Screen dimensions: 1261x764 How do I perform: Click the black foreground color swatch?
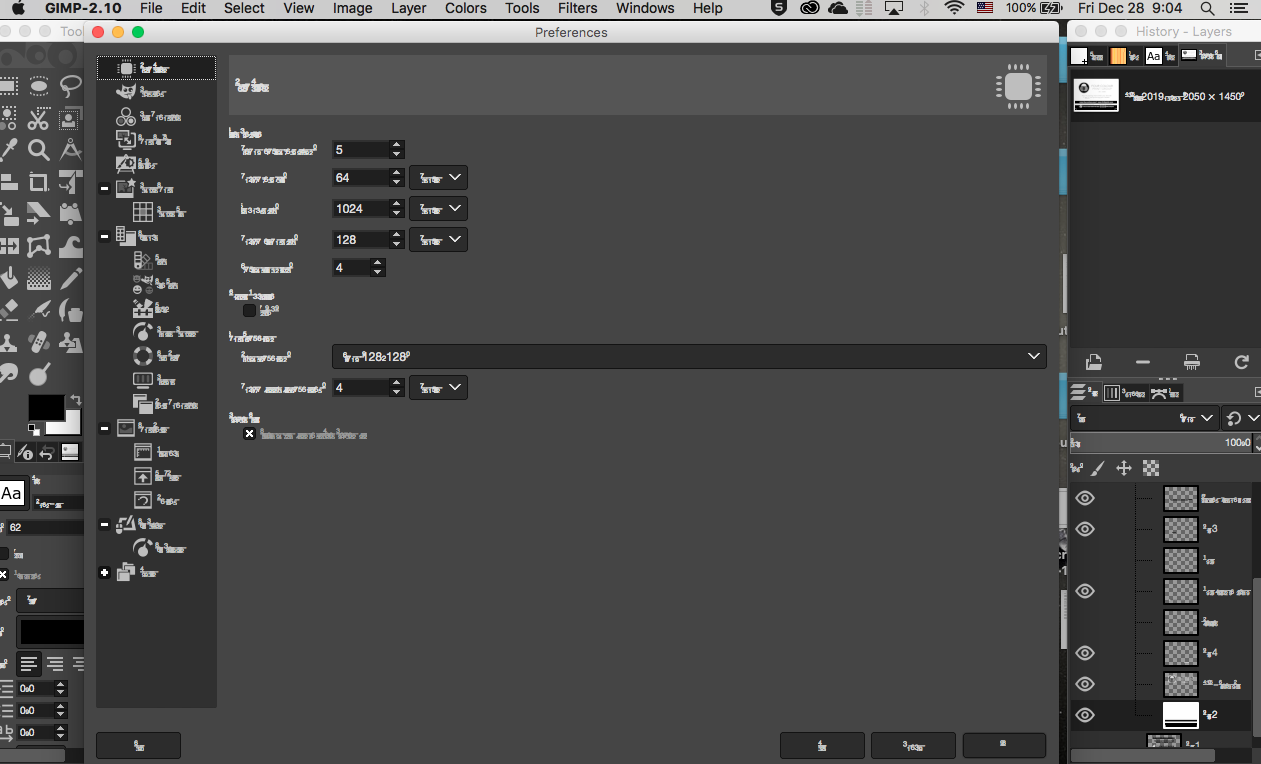tap(46, 408)
